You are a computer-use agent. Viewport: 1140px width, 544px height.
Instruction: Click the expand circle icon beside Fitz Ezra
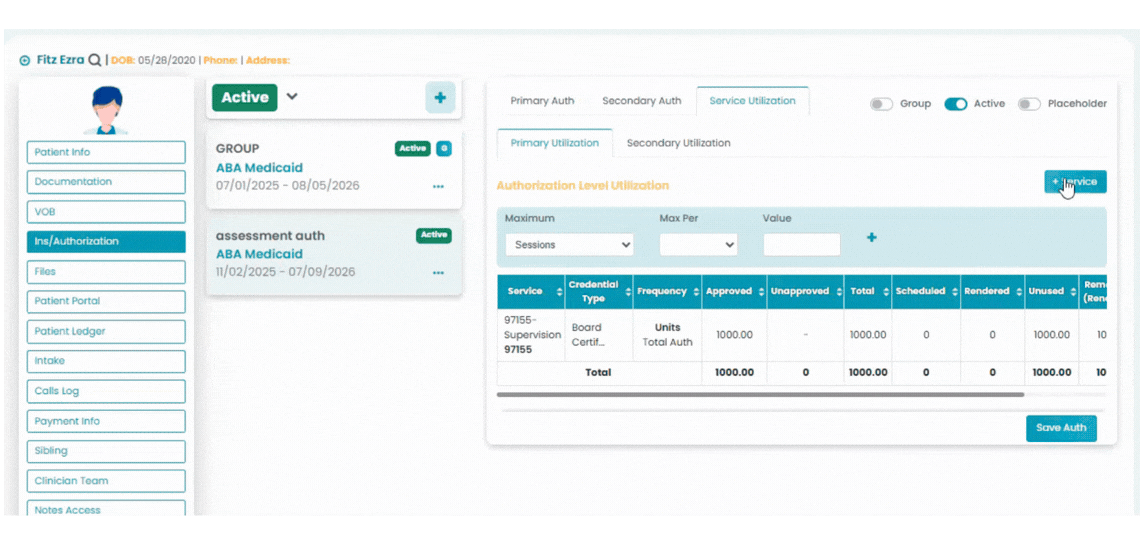(25, 60)
